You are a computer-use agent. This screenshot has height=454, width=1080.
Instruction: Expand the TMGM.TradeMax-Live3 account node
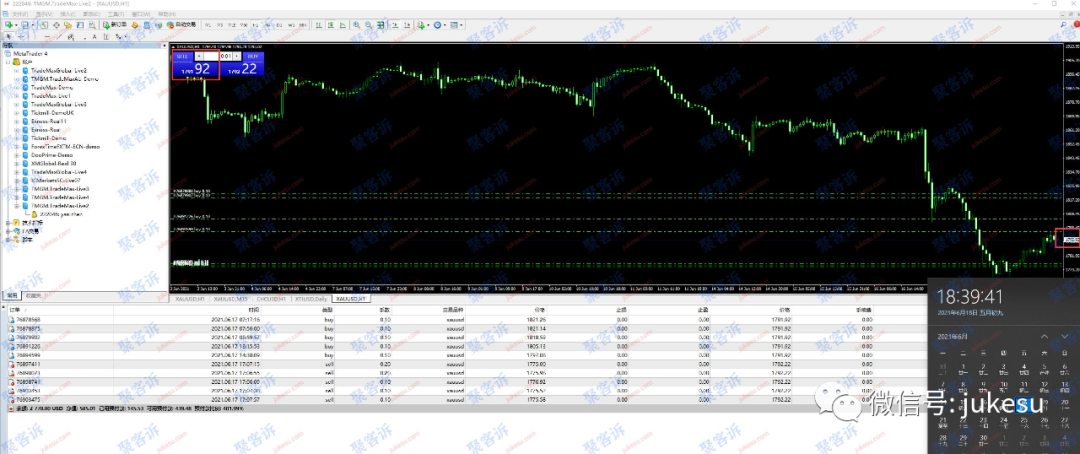[17, 188]
